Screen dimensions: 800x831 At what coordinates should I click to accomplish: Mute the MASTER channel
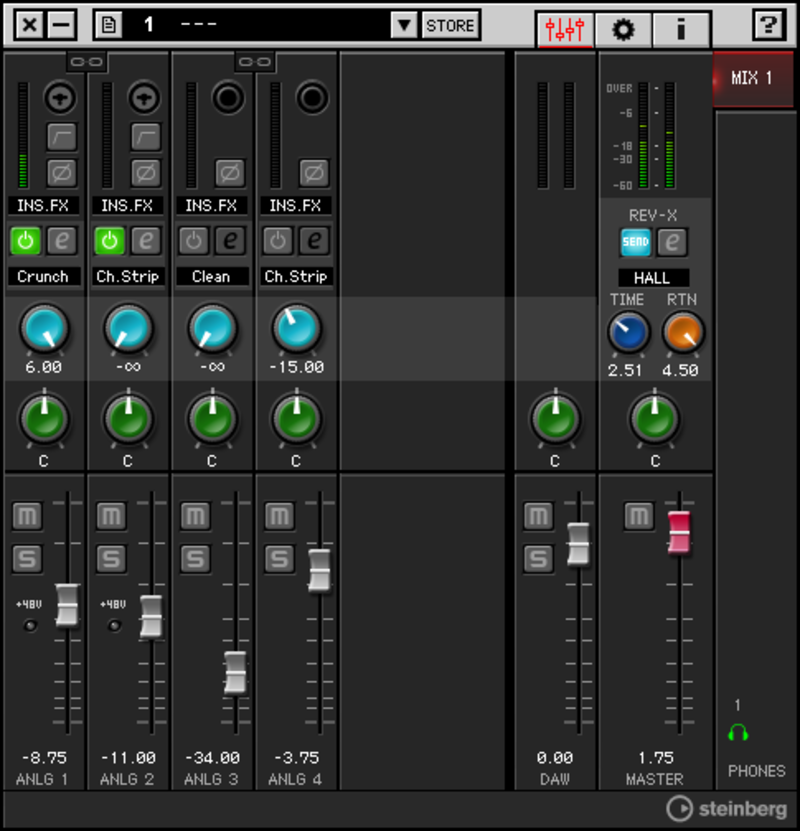[x=639, y=516]
